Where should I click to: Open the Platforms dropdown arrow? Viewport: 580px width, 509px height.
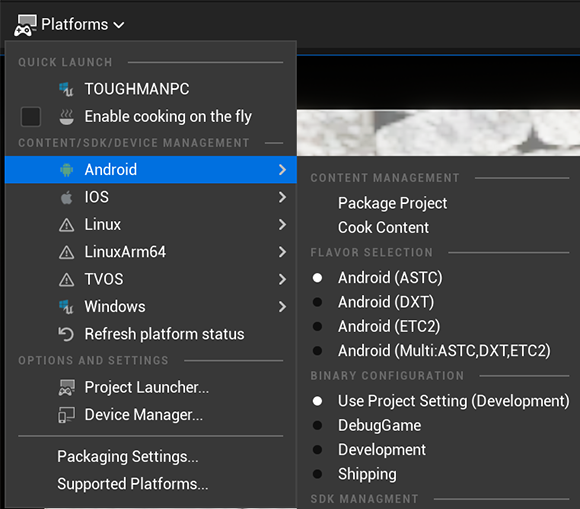coord(119,25)
